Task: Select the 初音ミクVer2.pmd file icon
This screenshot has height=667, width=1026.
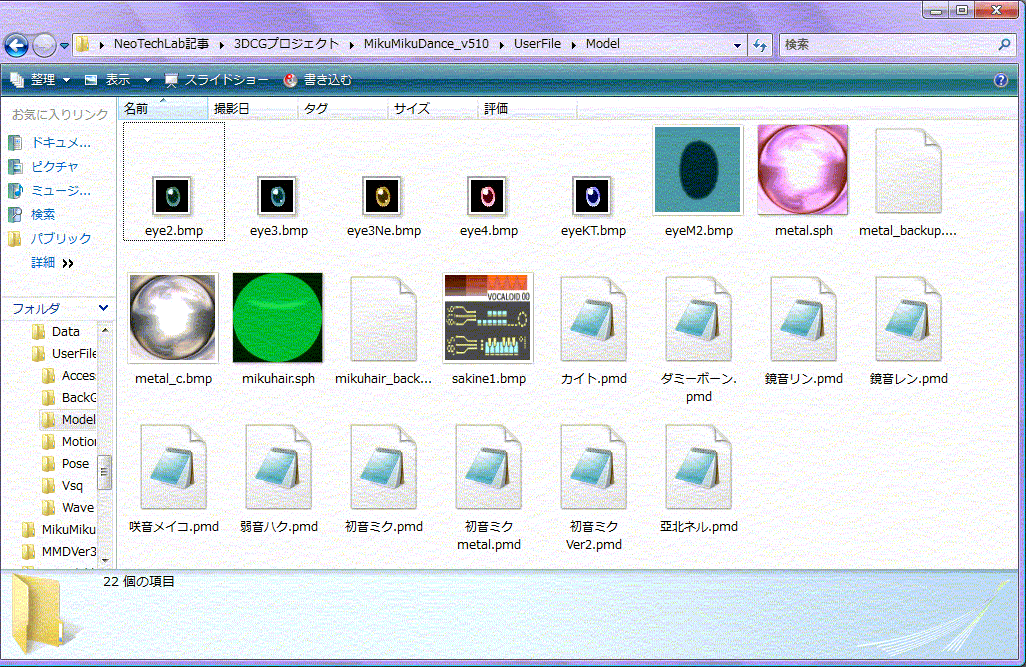Action: point(593,467)
